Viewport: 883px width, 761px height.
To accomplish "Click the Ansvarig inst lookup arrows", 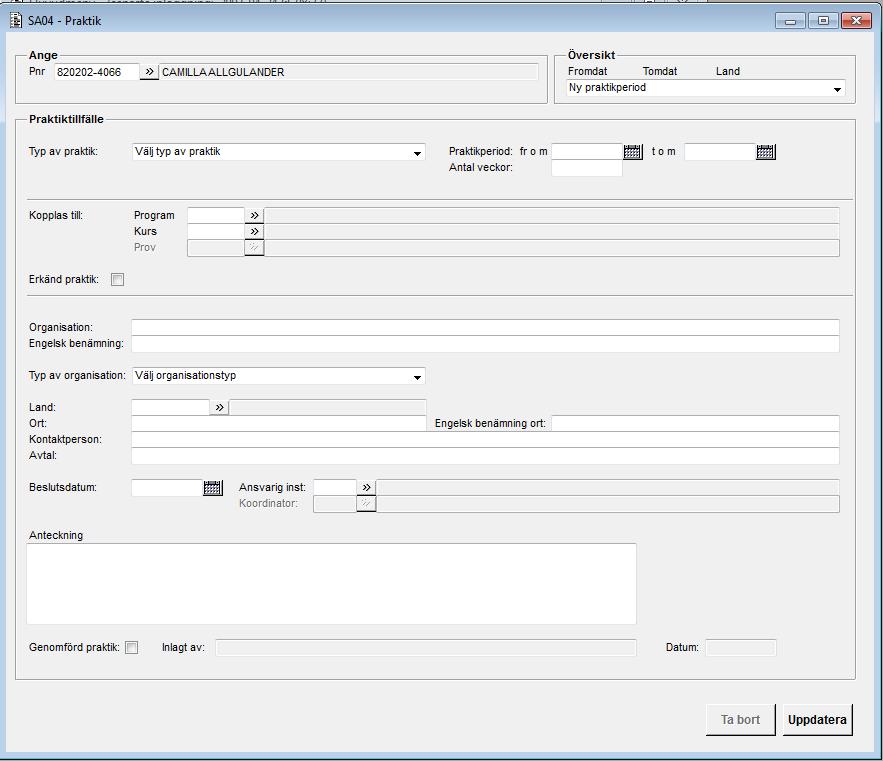I will (367, 487).
